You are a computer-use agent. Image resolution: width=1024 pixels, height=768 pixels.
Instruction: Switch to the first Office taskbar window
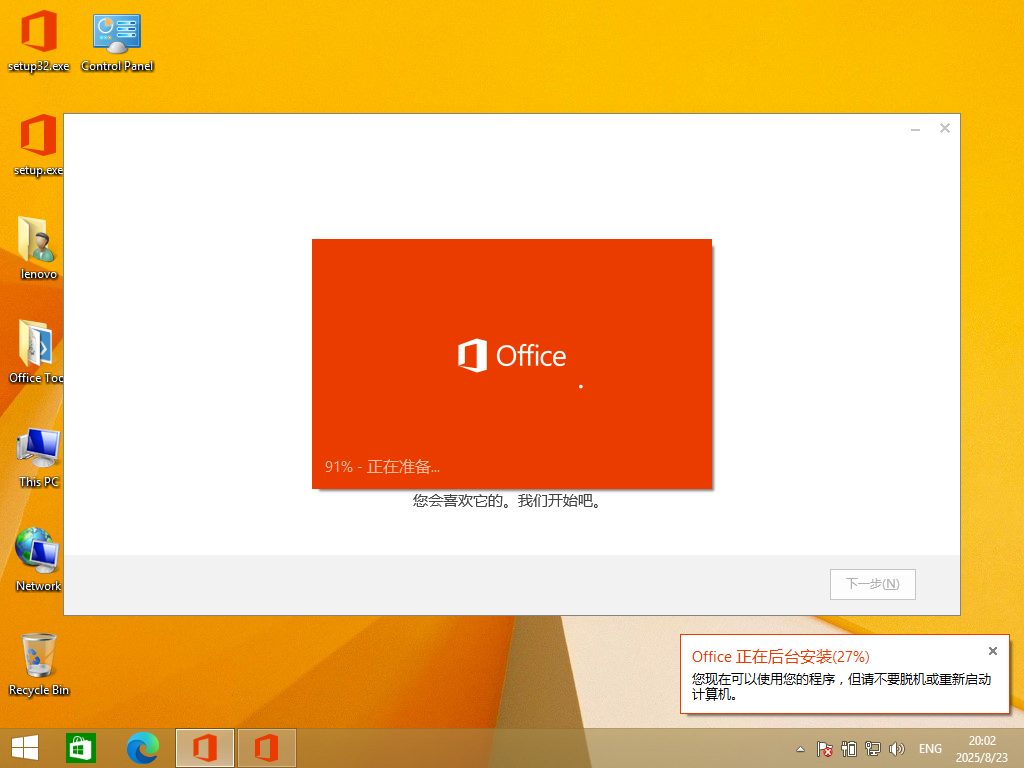[205, 748]
